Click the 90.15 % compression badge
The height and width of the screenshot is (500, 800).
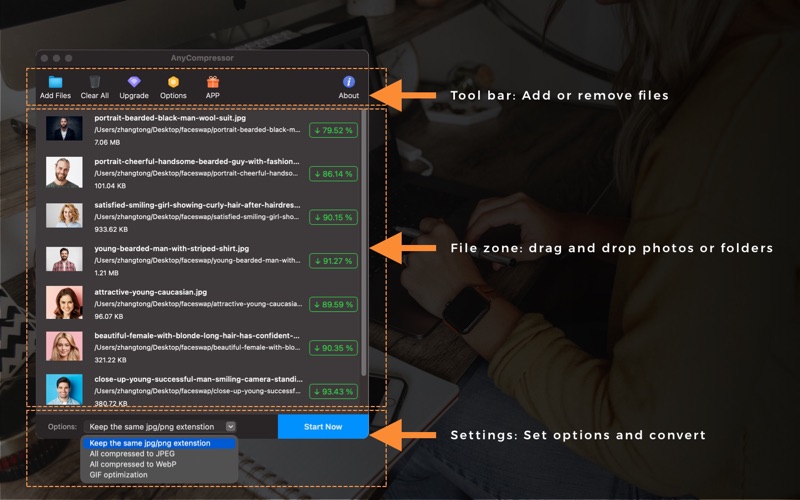click(x=333, y=217)
